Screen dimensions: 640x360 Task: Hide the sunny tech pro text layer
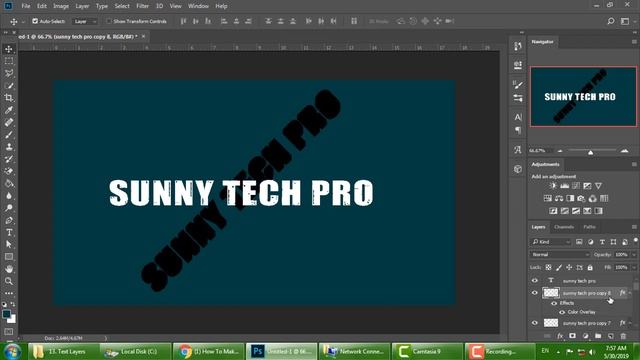(535, 281)
